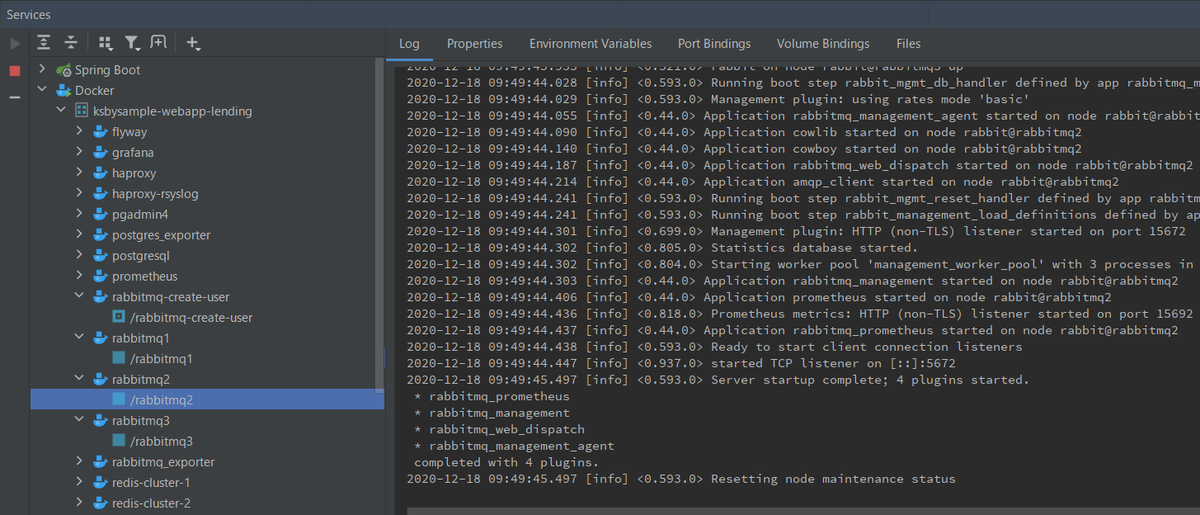Collapse the rabbitmq1 service
1200x515 pixels.
pos(80,338)
